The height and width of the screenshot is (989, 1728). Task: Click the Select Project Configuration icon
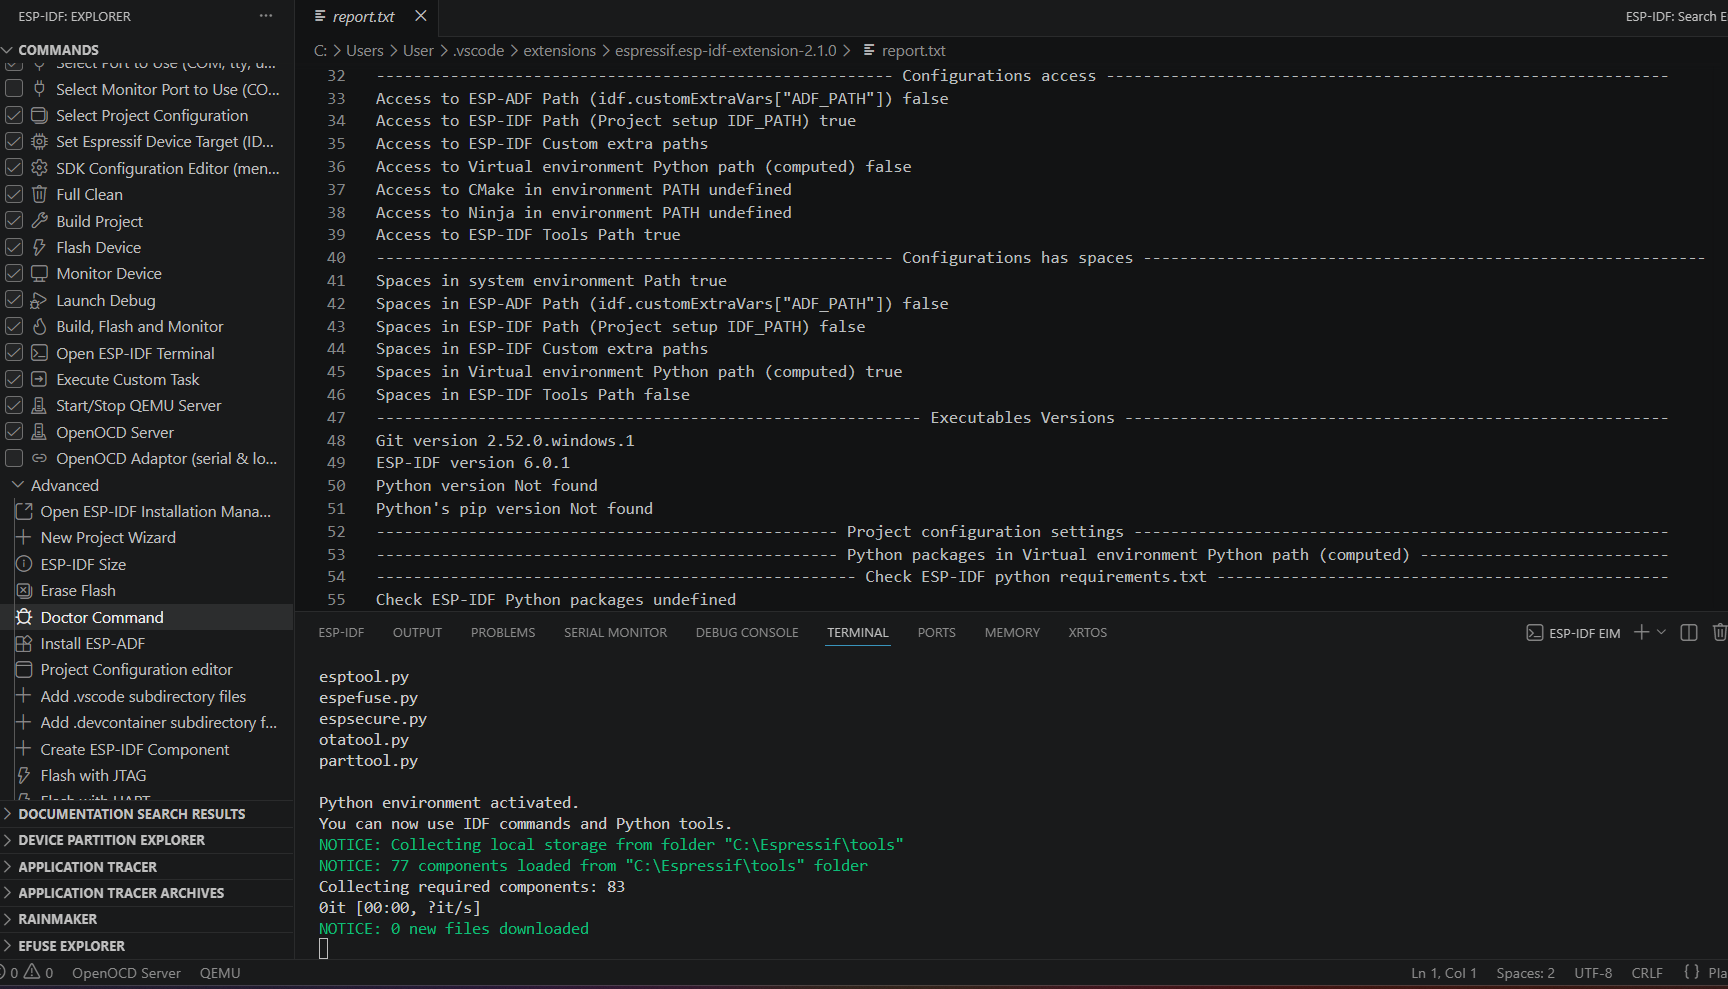39,115
